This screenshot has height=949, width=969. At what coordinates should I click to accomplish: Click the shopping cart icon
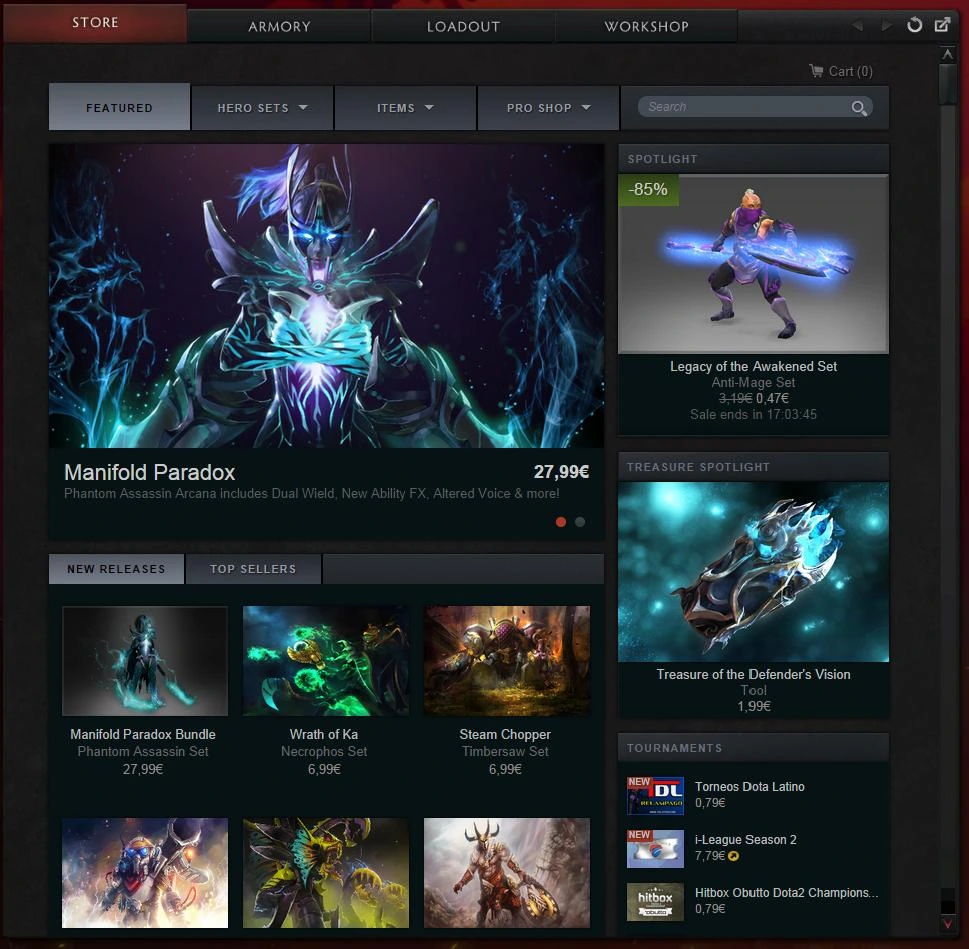click(816, 71)
